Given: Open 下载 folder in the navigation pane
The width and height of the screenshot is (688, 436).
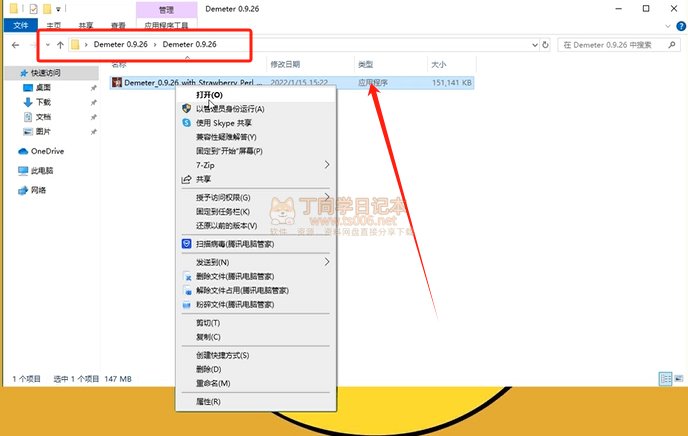Looking at the screenshot, I should 43,102.
